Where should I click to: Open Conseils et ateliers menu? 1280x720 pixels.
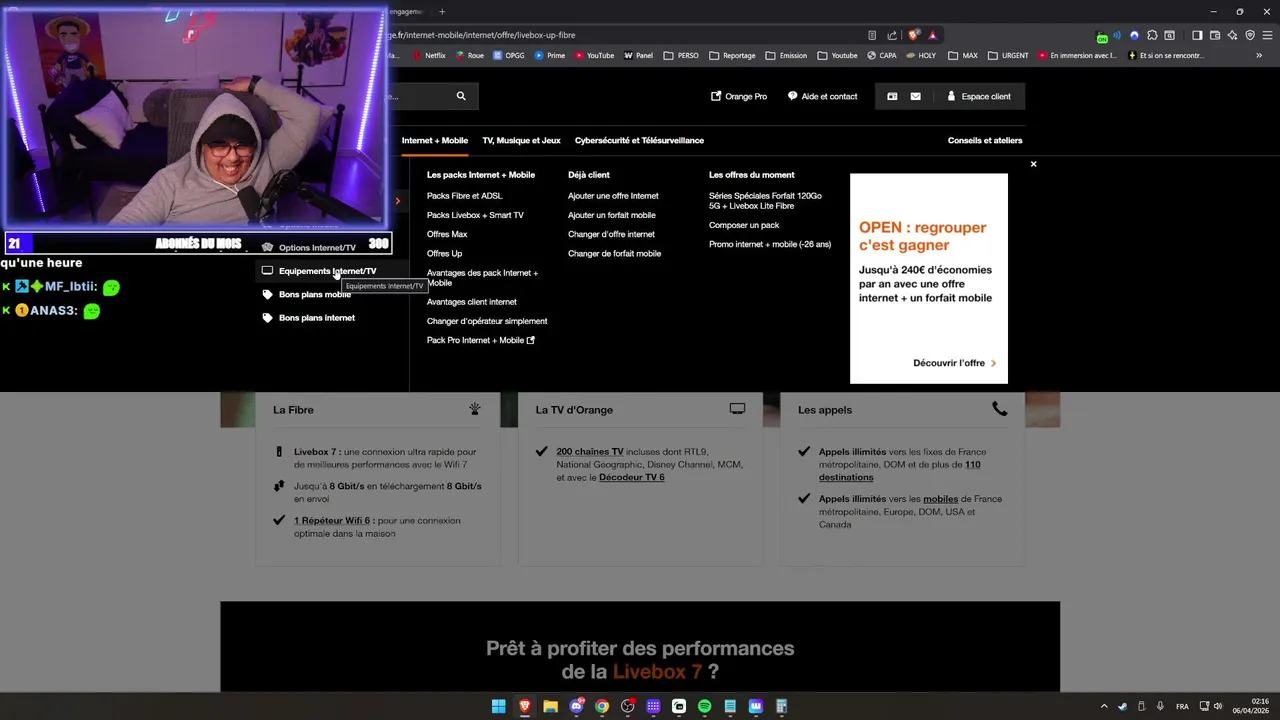point(985,140)
